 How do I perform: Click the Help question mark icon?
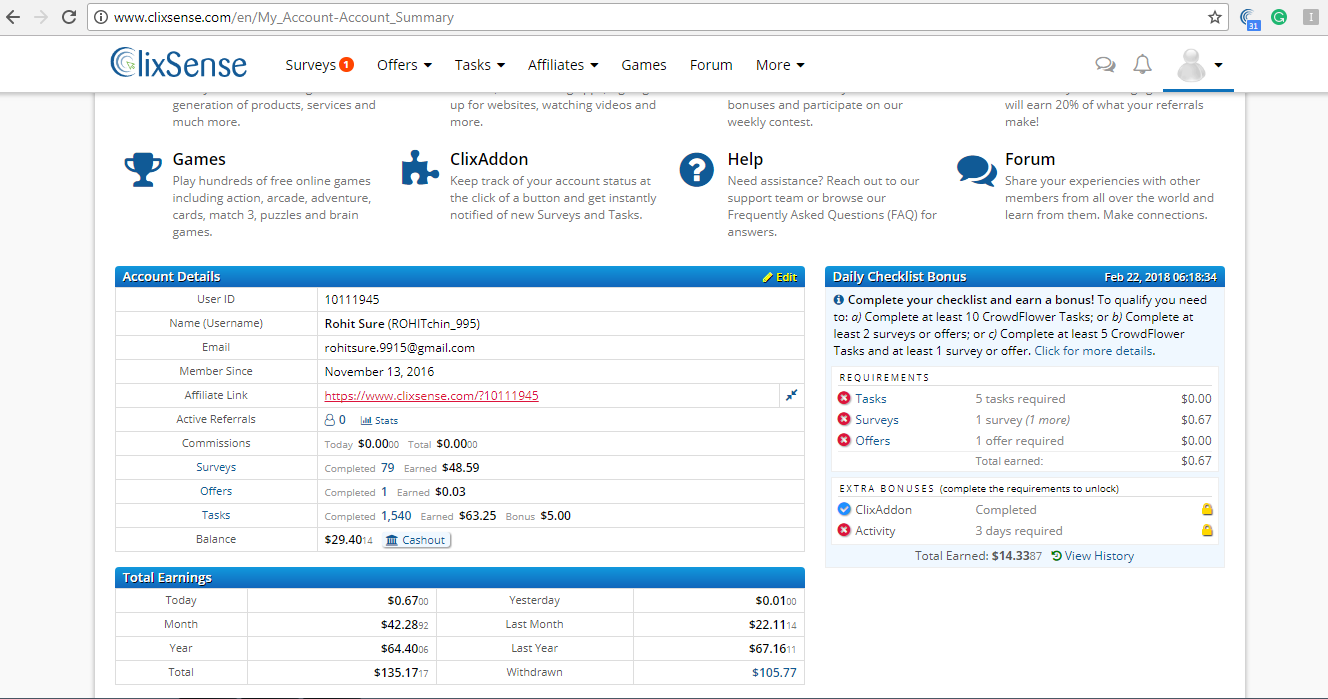coord(696,170)
